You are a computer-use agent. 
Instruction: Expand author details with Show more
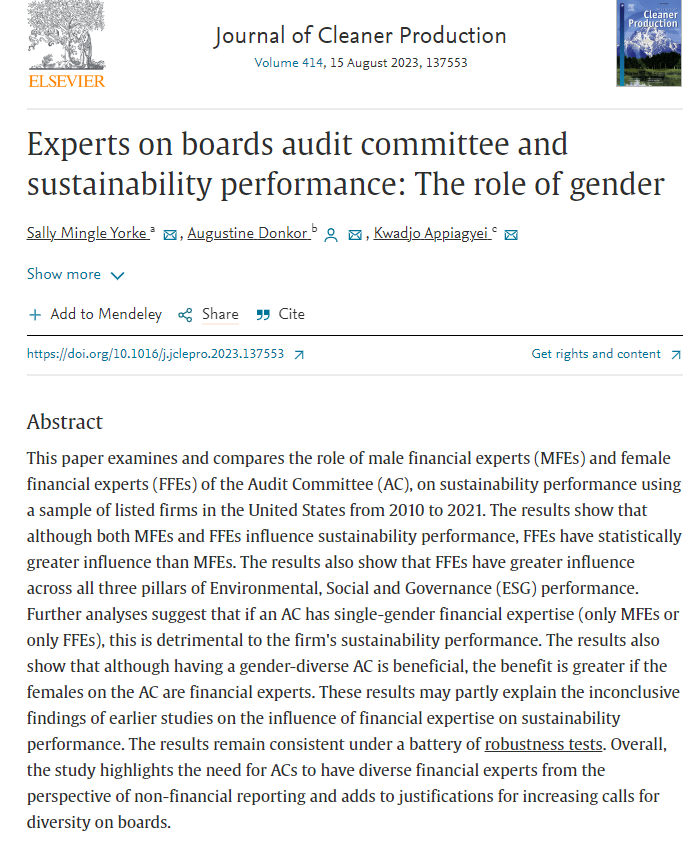[x=64, y=274]
